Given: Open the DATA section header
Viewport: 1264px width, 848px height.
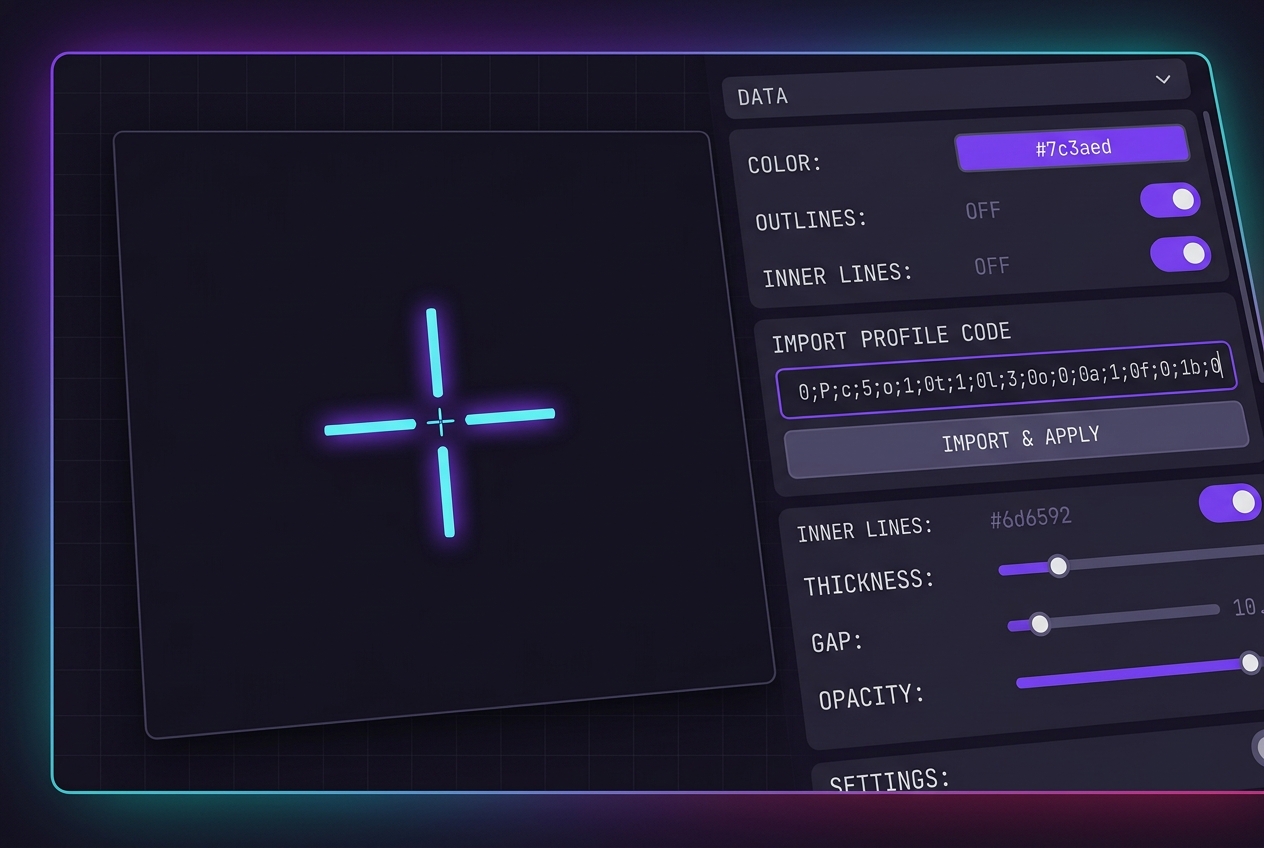Looking at the screenshot, I should [956, 88].
